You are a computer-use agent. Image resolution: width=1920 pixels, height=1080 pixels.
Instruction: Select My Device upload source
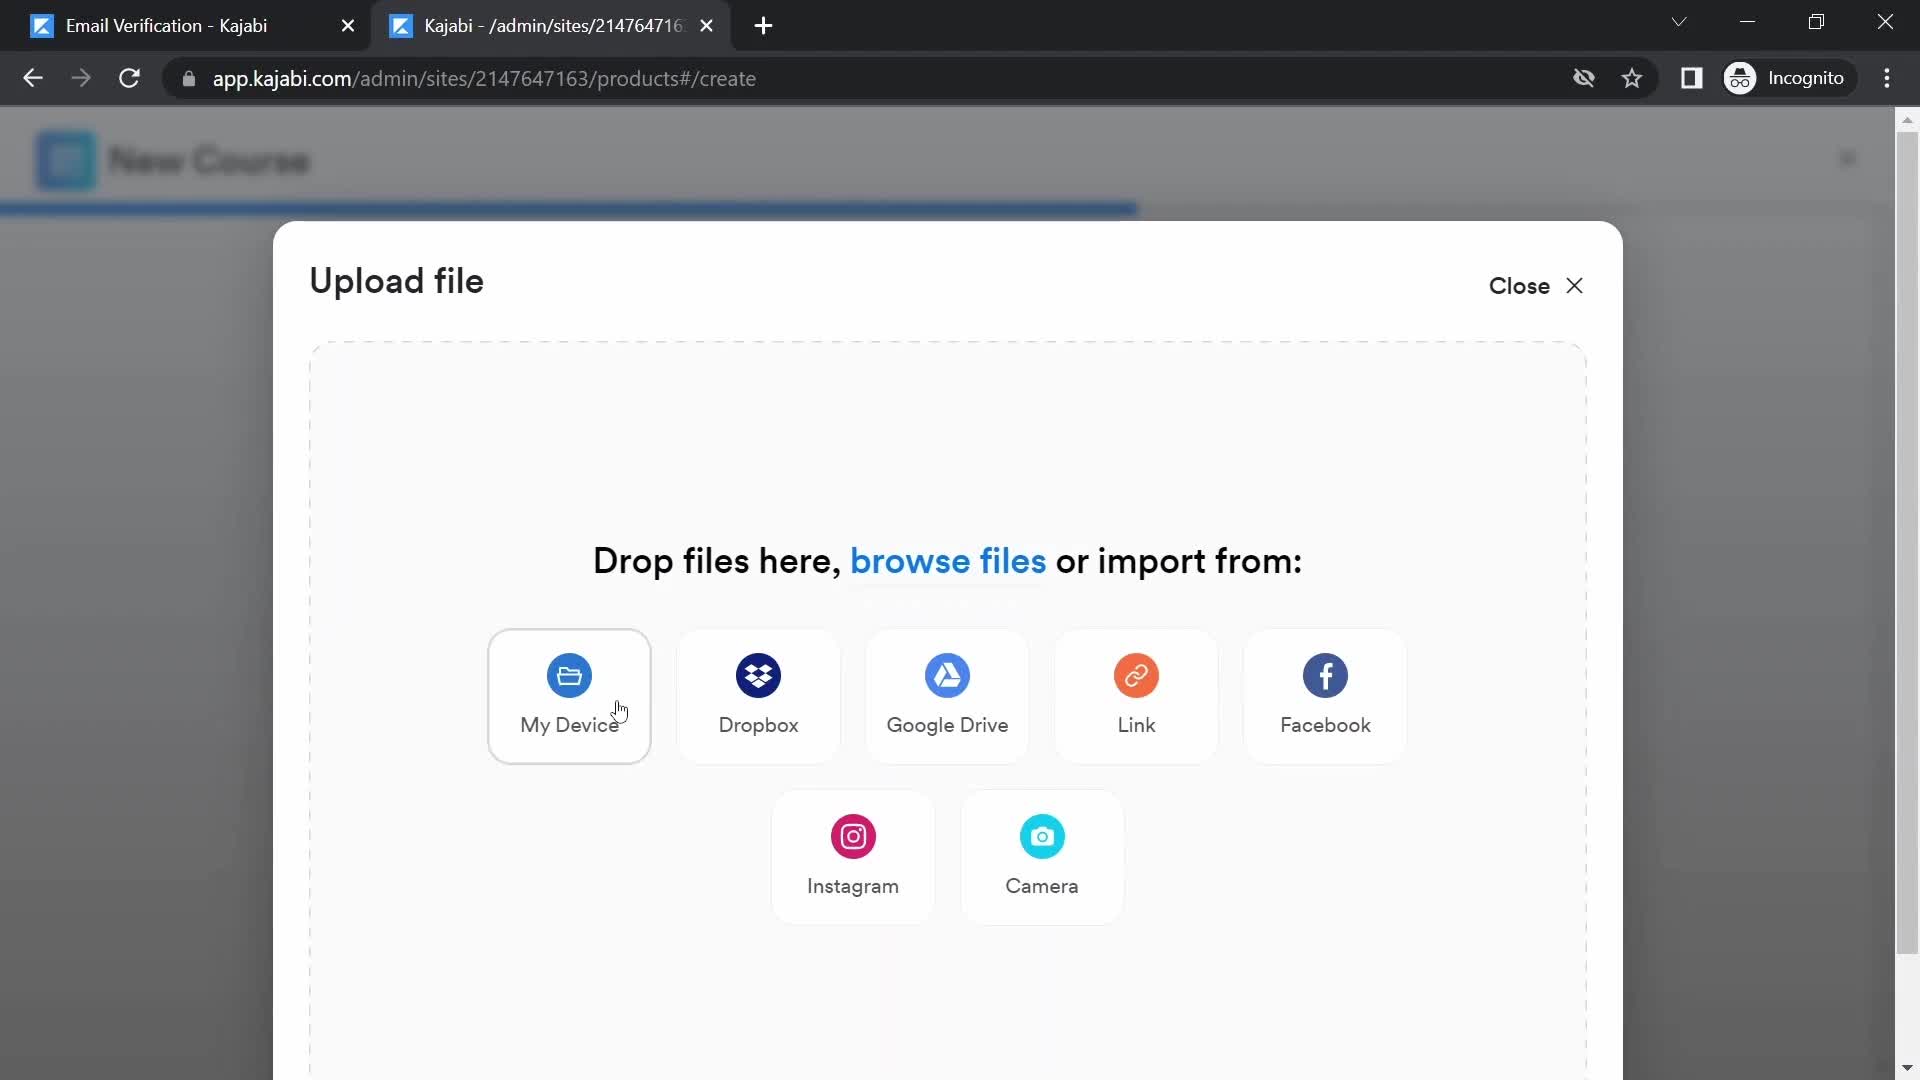[569, 696]
